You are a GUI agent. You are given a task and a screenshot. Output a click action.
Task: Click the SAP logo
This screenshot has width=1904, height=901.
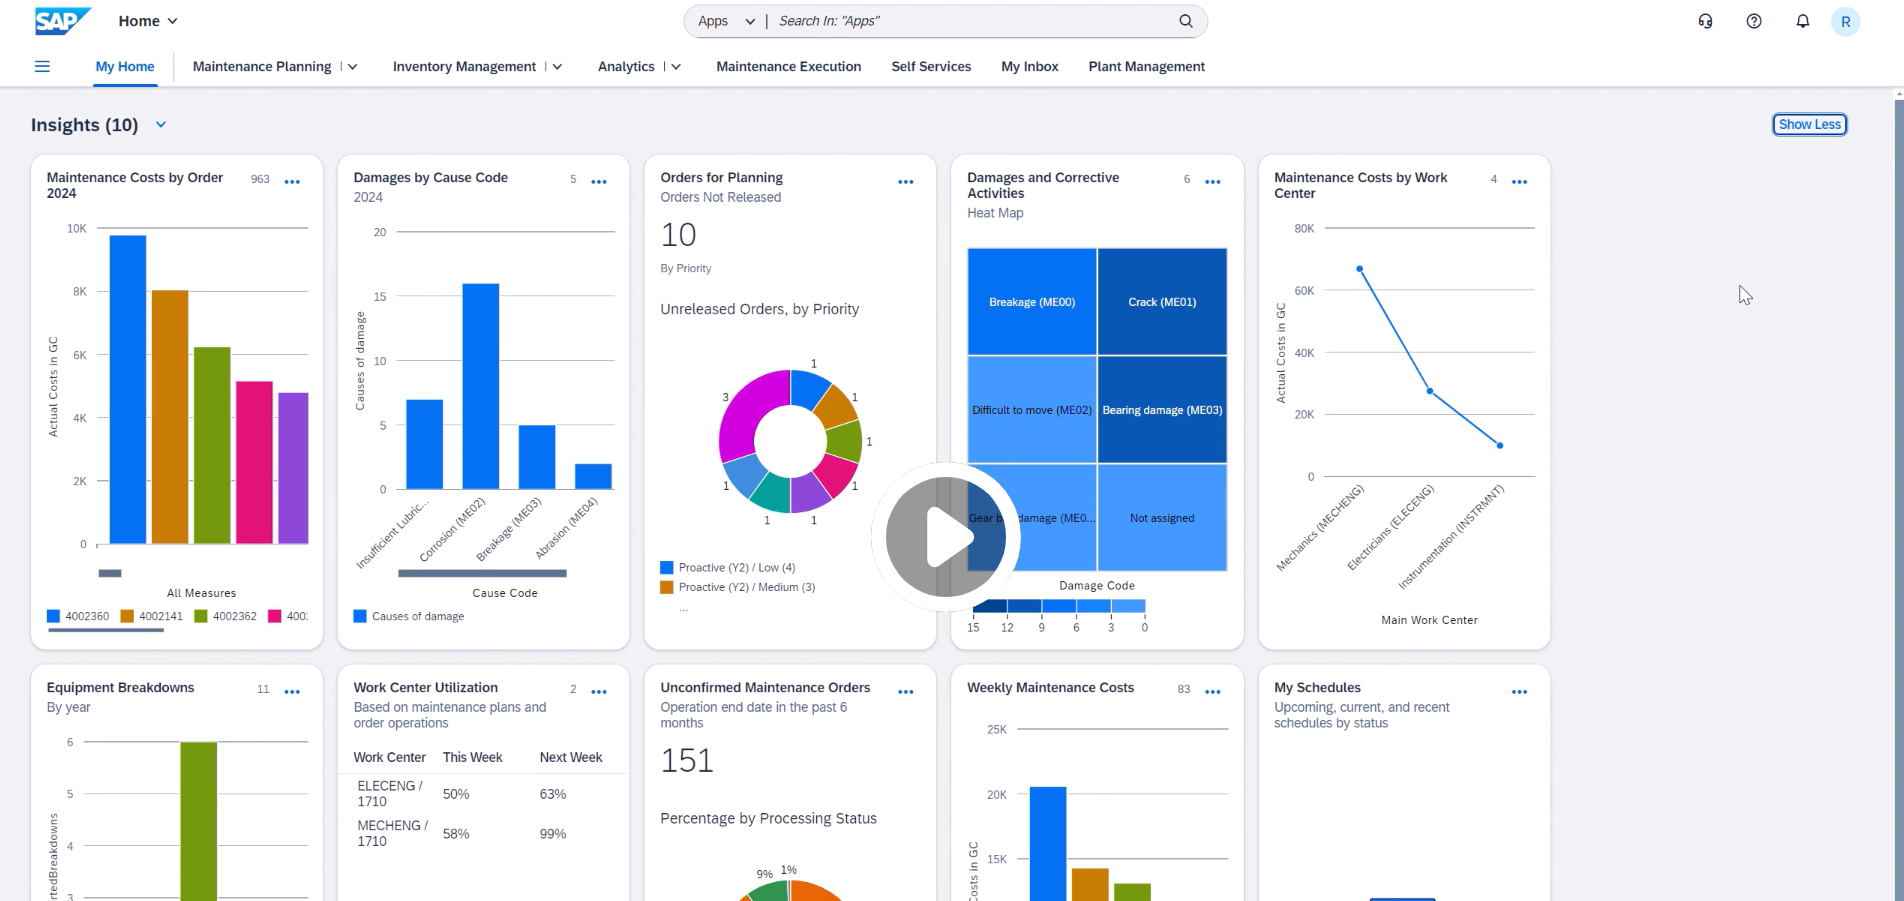[60, 20]
